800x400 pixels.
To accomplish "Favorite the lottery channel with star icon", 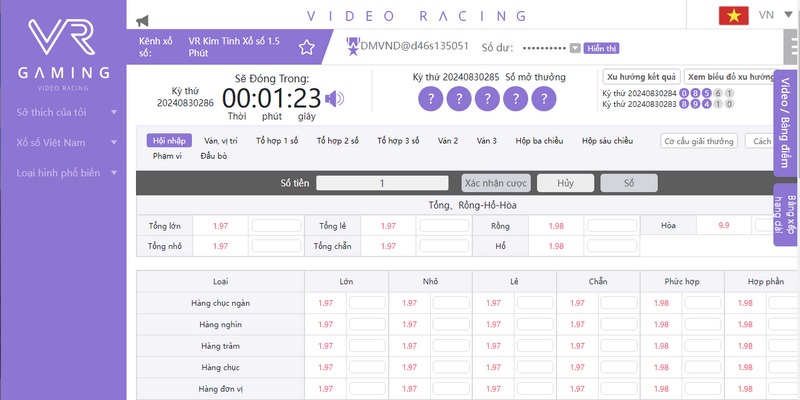I will (x=307, y=47).
